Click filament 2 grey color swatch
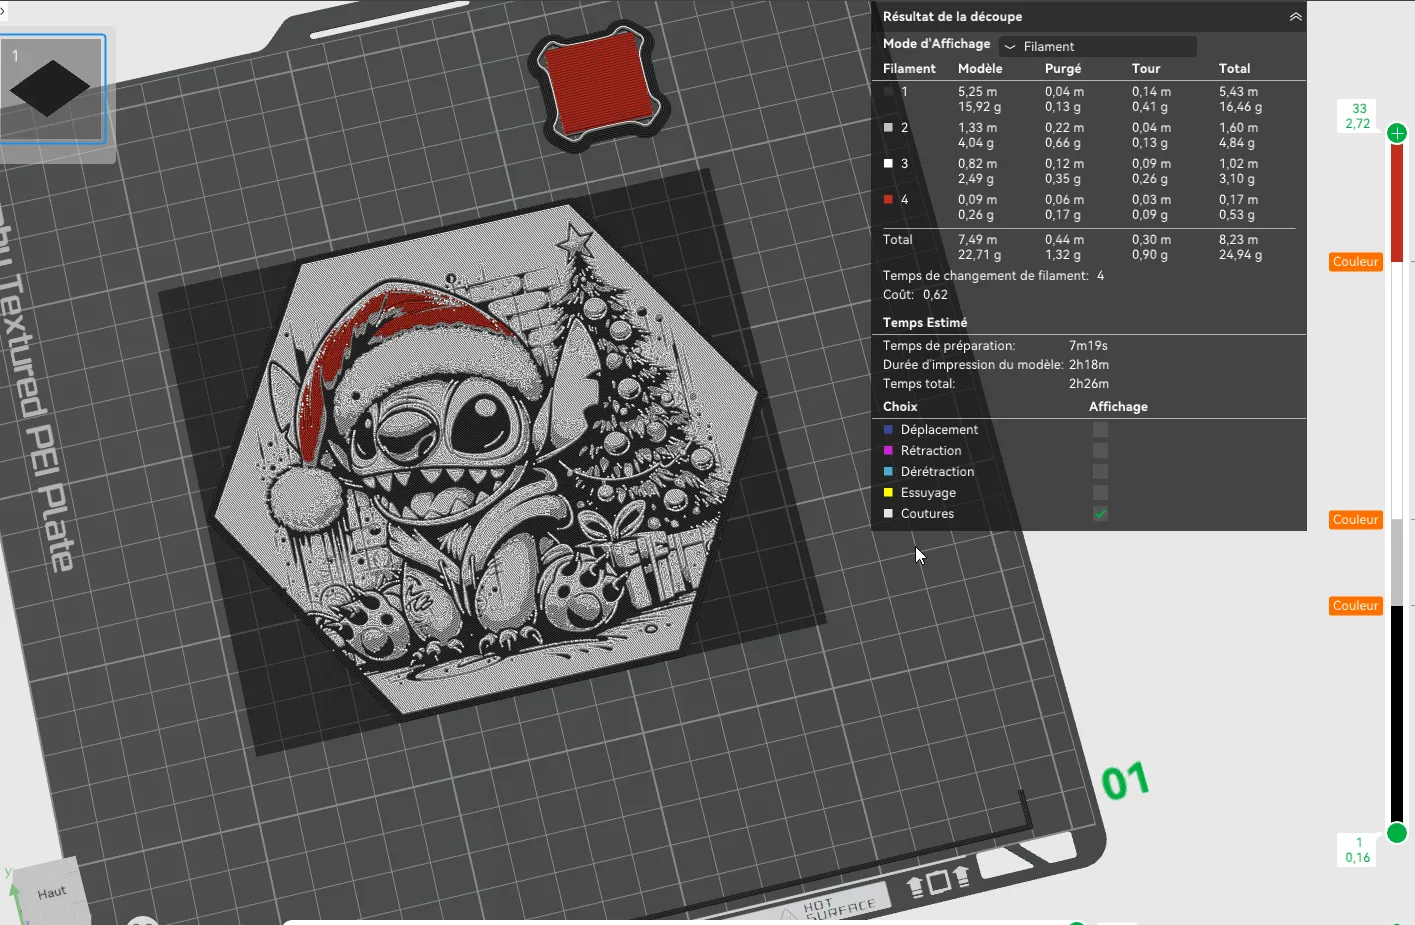This screenshot has width=1415, height=925. click(888, 127)
